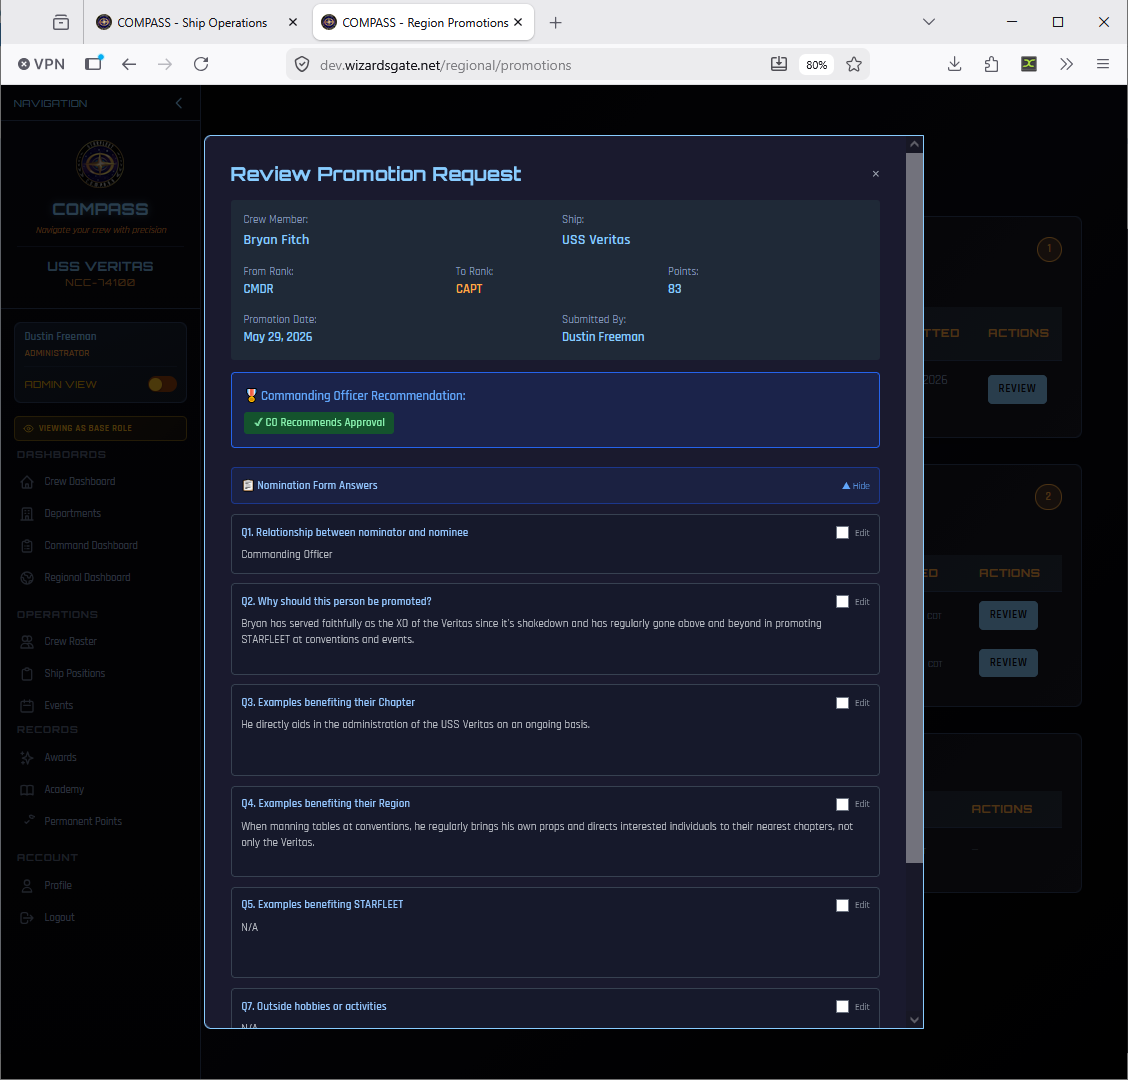This screenshot has width=1128, height=1080.
Task: Tick the Q4 Region examples checkbox
Action: click(842, 804)
